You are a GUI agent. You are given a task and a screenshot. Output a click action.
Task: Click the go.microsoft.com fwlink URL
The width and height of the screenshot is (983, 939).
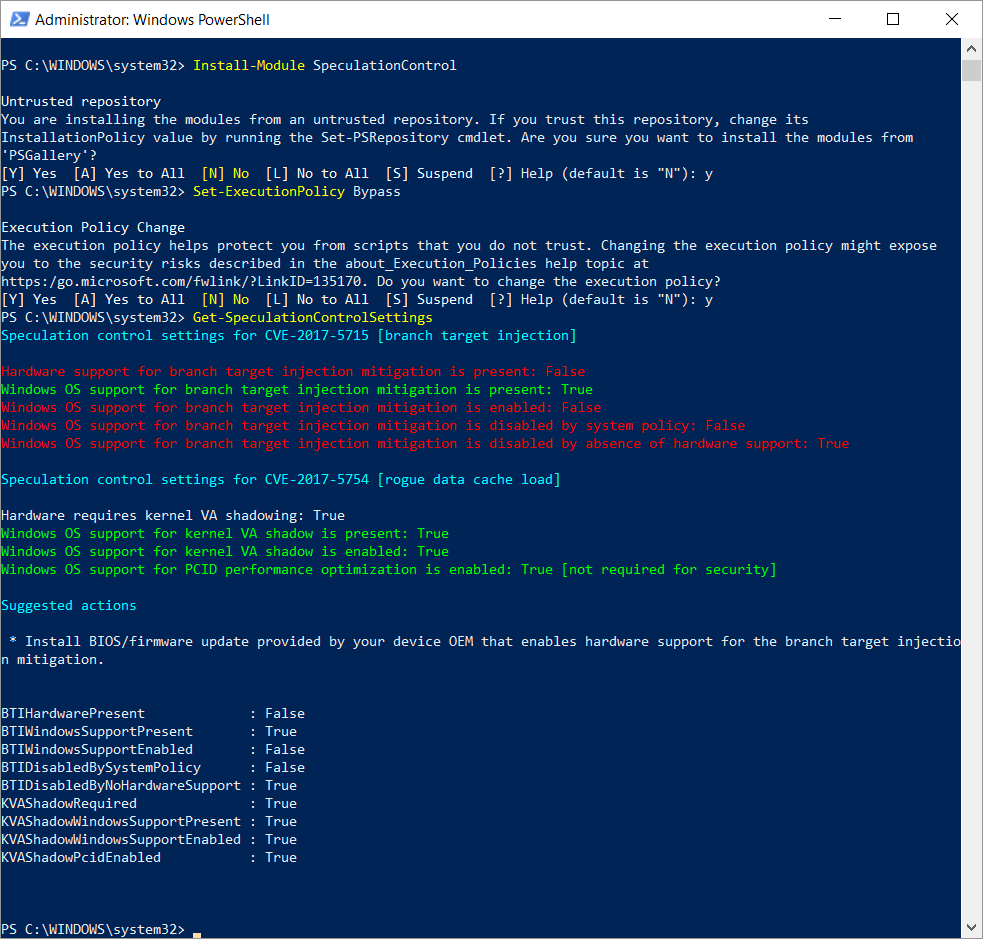click(x=189, y=282)
